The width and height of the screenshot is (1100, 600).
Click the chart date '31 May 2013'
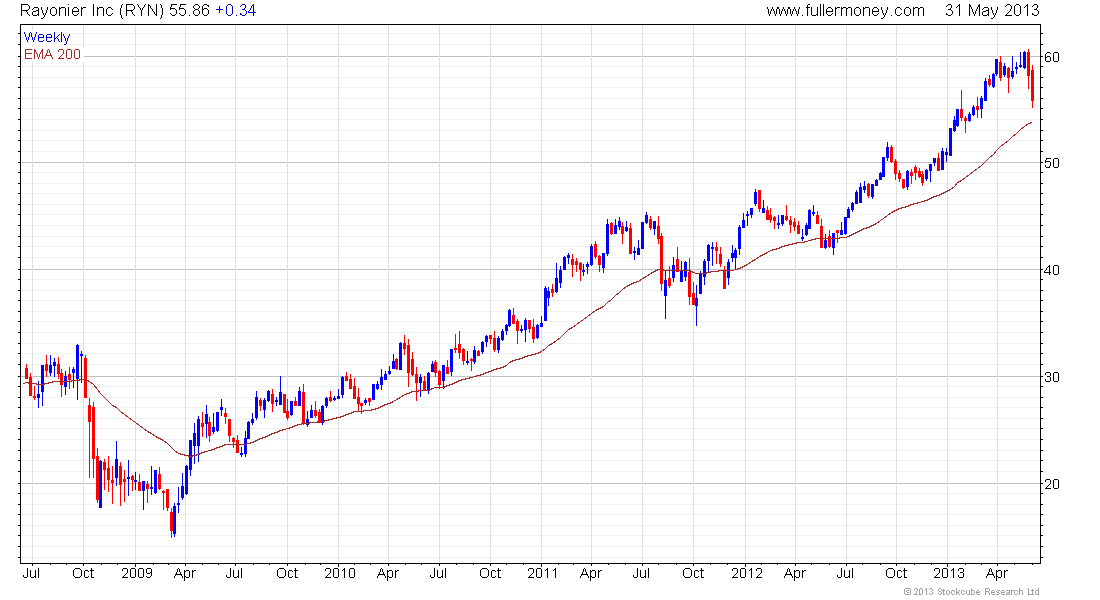coord(992,11)
